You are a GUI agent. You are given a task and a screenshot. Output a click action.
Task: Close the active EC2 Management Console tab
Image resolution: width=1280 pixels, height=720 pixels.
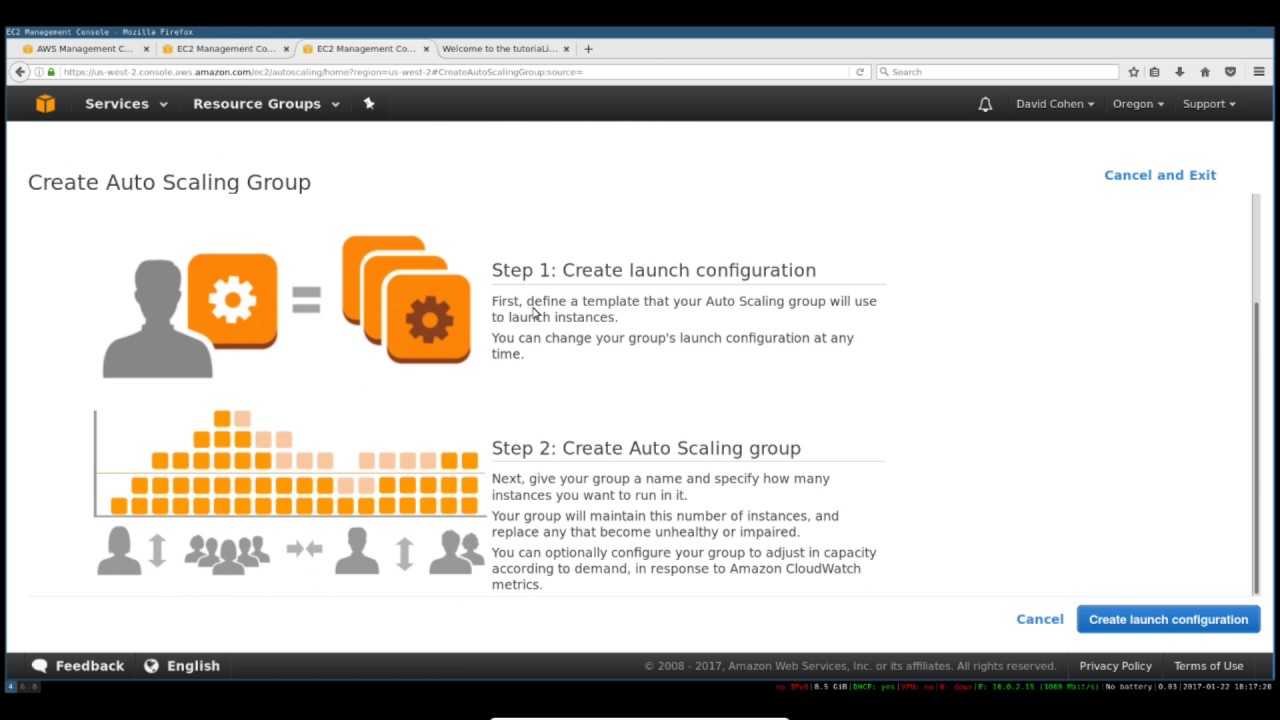point(426,48)
